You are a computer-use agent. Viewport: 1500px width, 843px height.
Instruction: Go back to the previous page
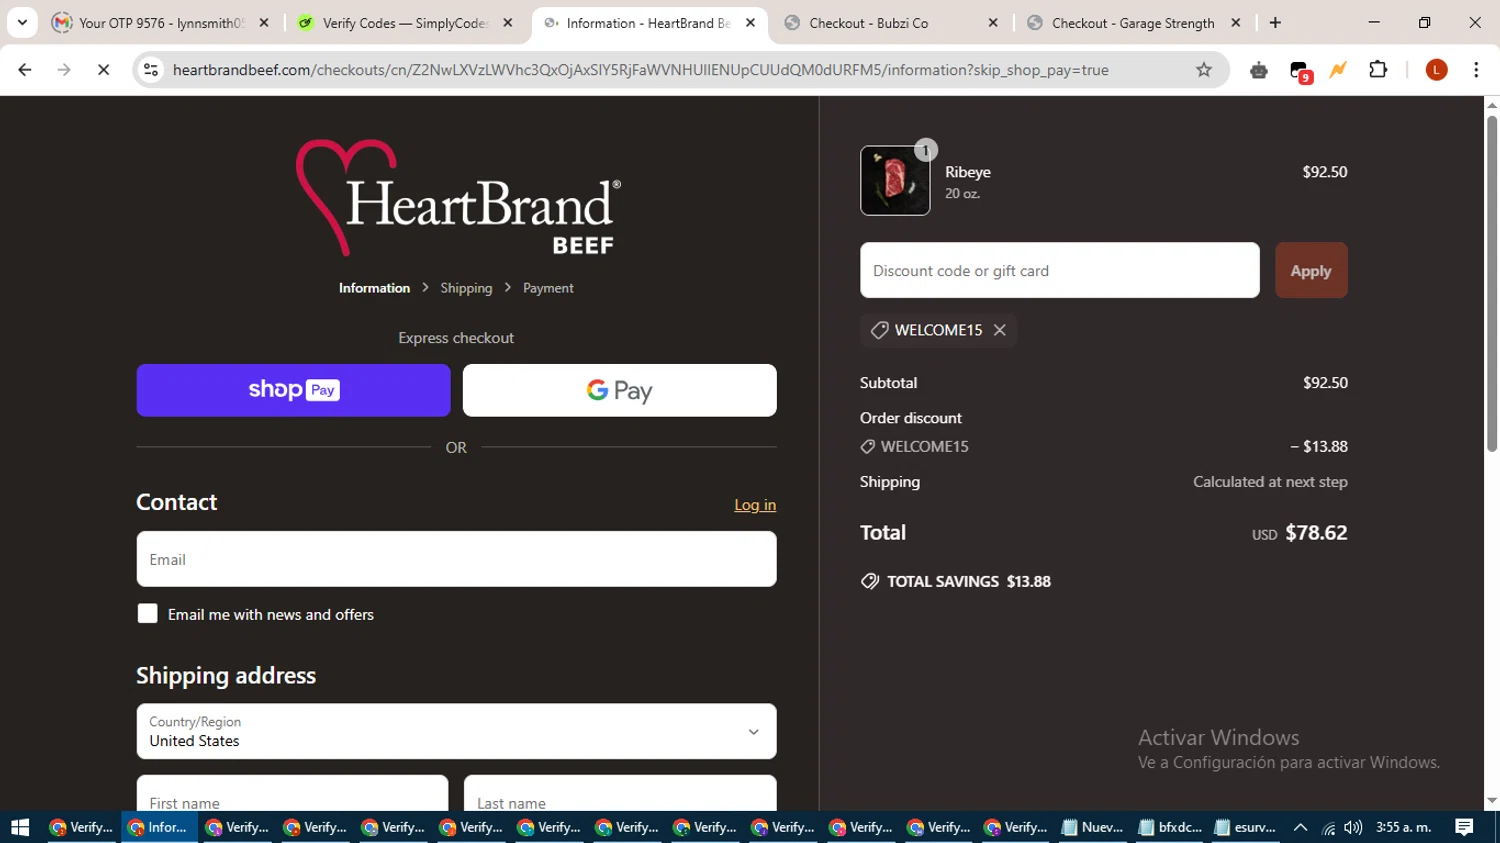25,70
